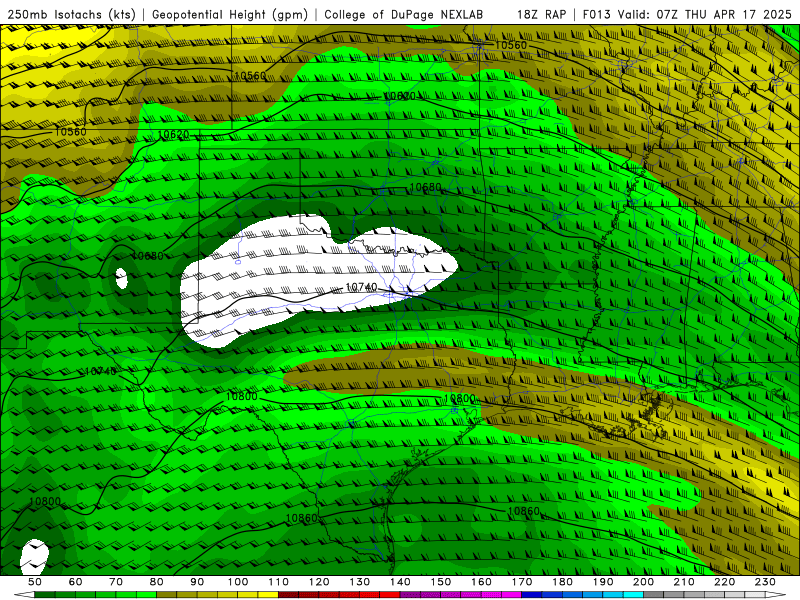Click the 10800 contour label near the Houston coast
Image resolution: width=800 pixels, height=600 pixels.
pyautogui.click(x=460, y=398)
